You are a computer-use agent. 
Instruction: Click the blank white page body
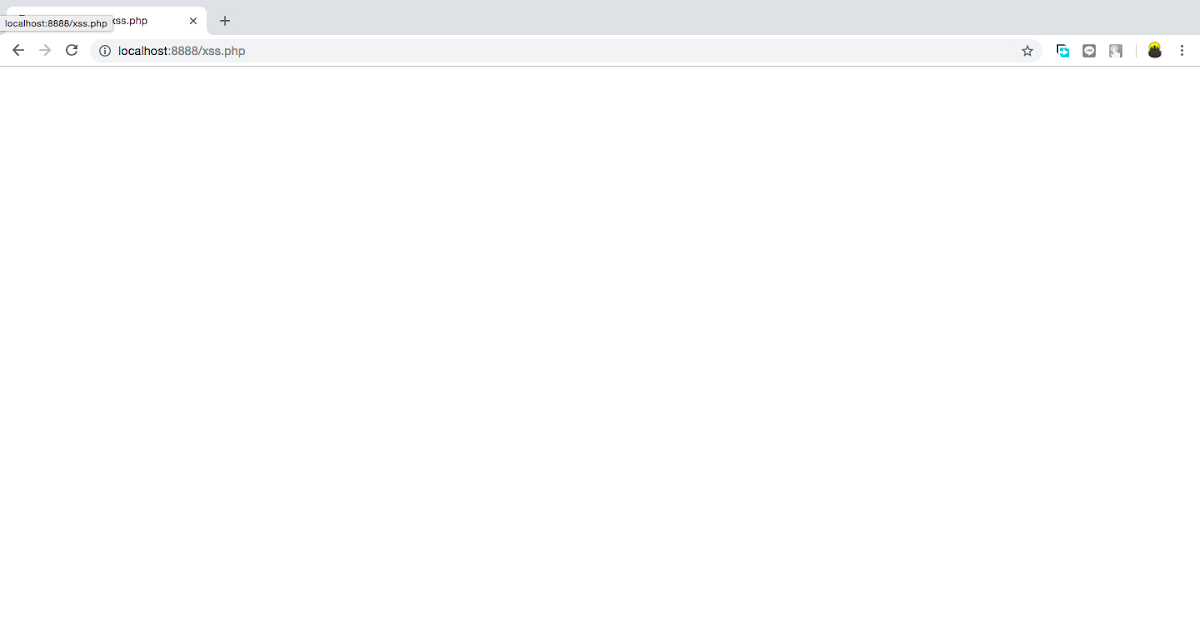[x=600, y=348]
